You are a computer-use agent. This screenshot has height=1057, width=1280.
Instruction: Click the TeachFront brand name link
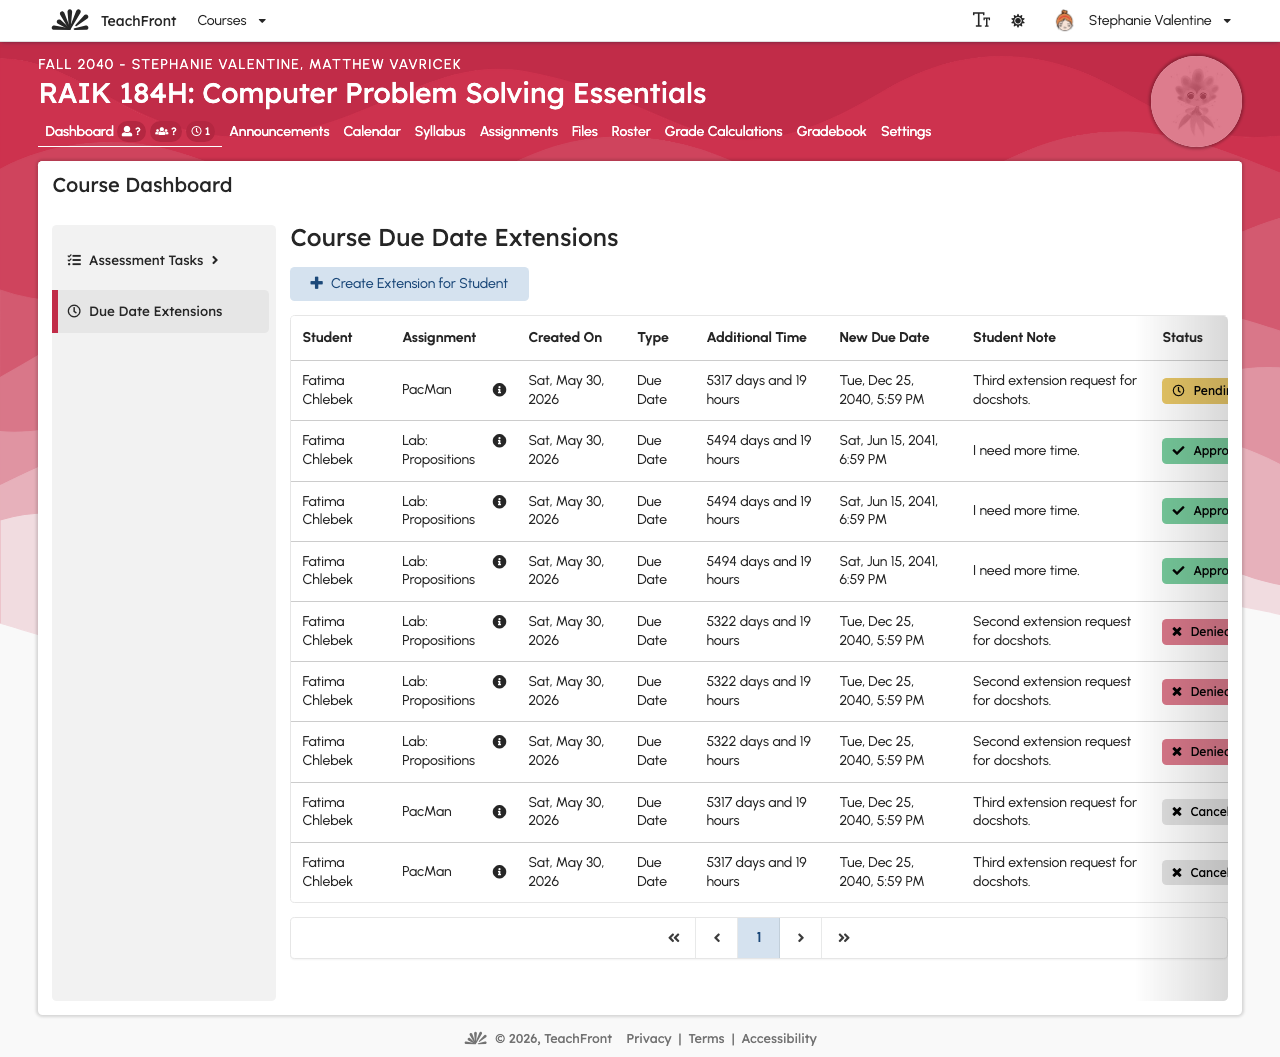coord(138,21)
